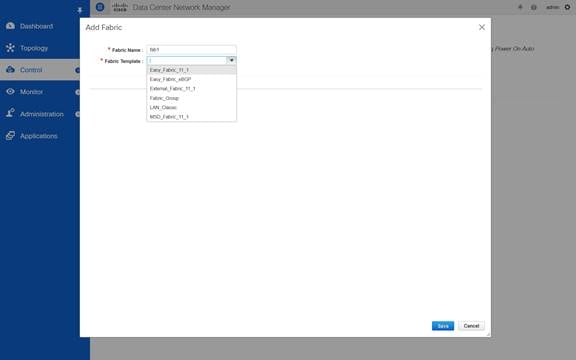Click the admin user label

pyautogui.click(x=552, y=7)
